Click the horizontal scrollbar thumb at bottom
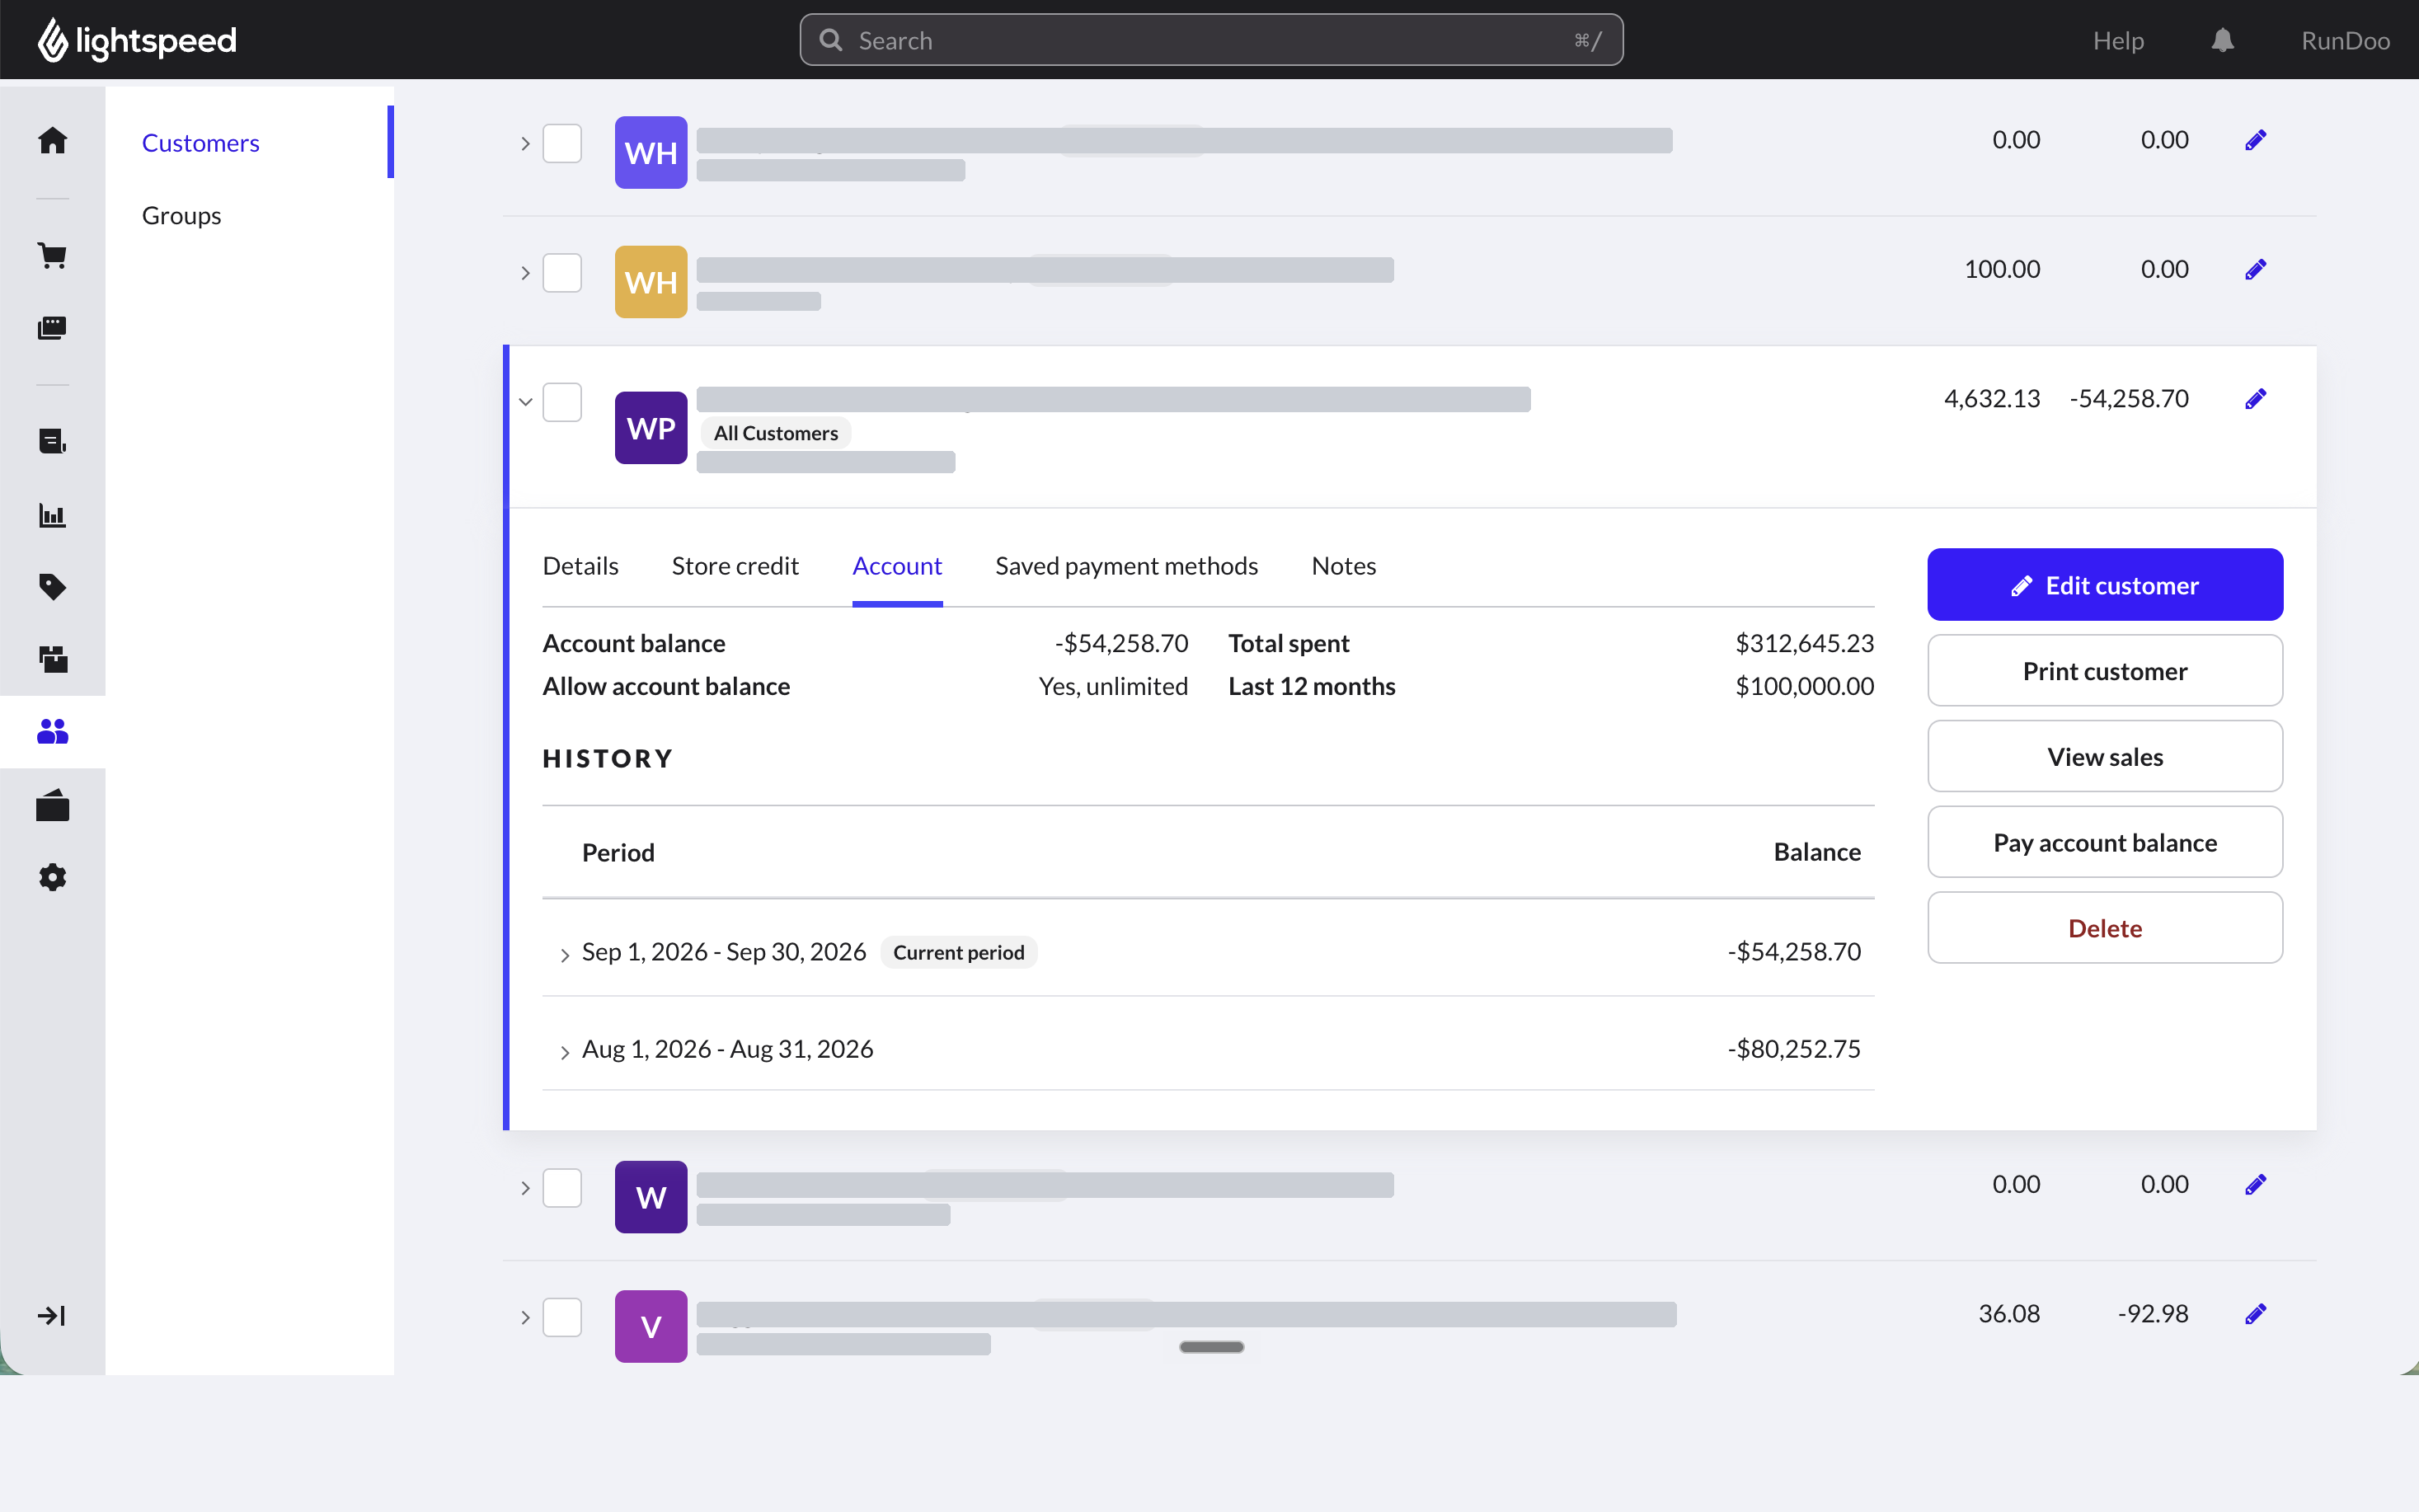 (1211, 1347)
